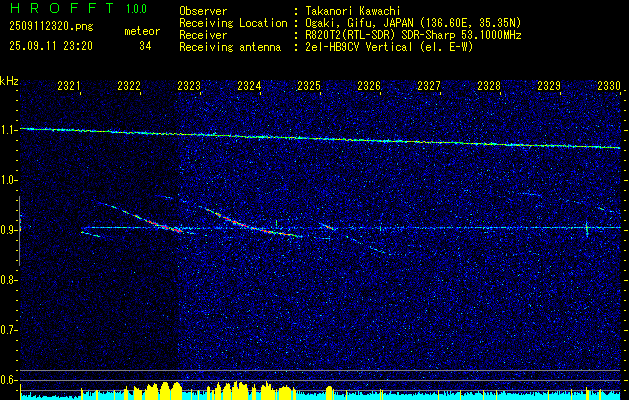Viewport: 629px width, 400px height.
Task: Click the Receiving Location label
Action: click(233, 23)
